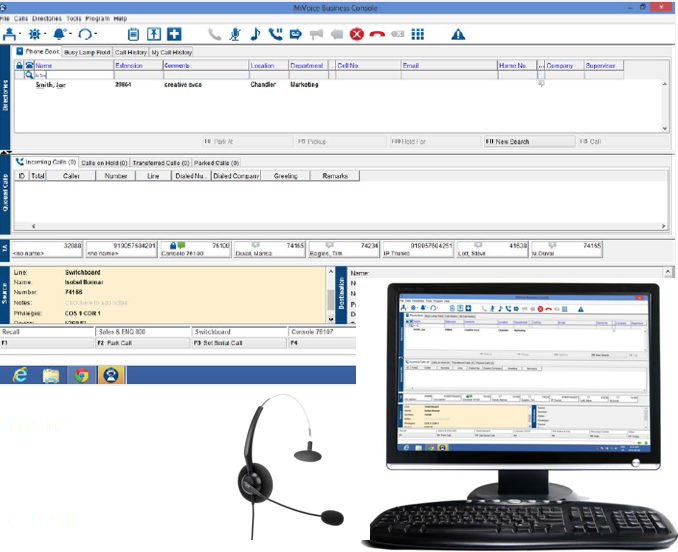
Task: Click the Hold For button
Action: (435, 141)
